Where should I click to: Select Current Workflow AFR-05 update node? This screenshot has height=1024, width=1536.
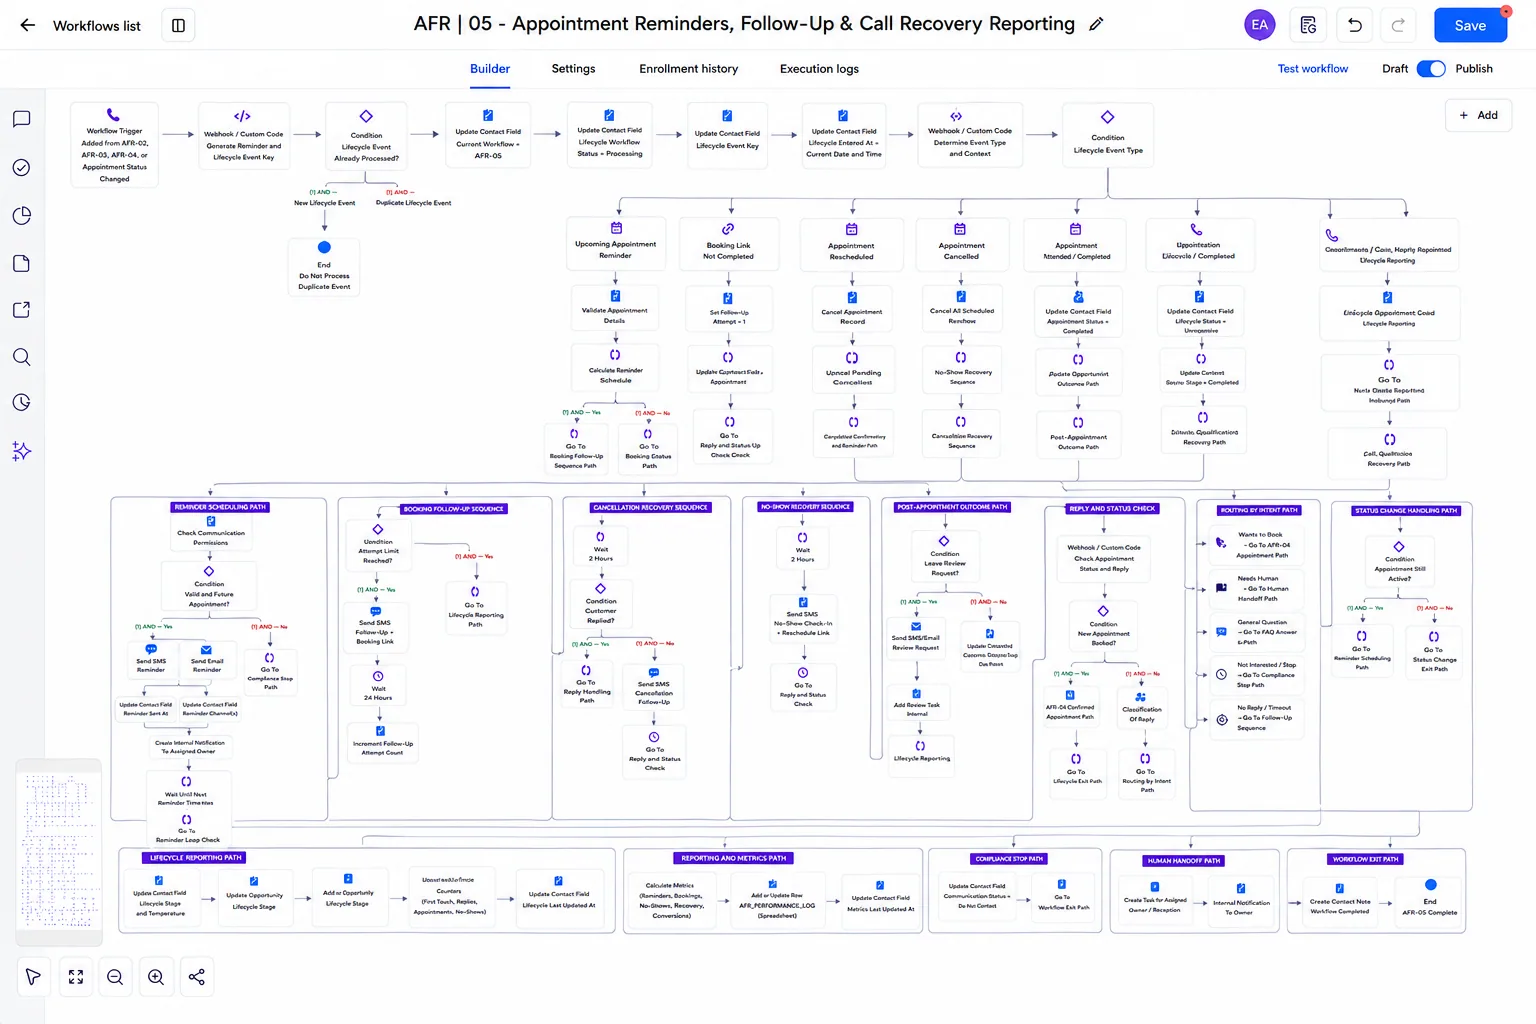pos(488,135)
